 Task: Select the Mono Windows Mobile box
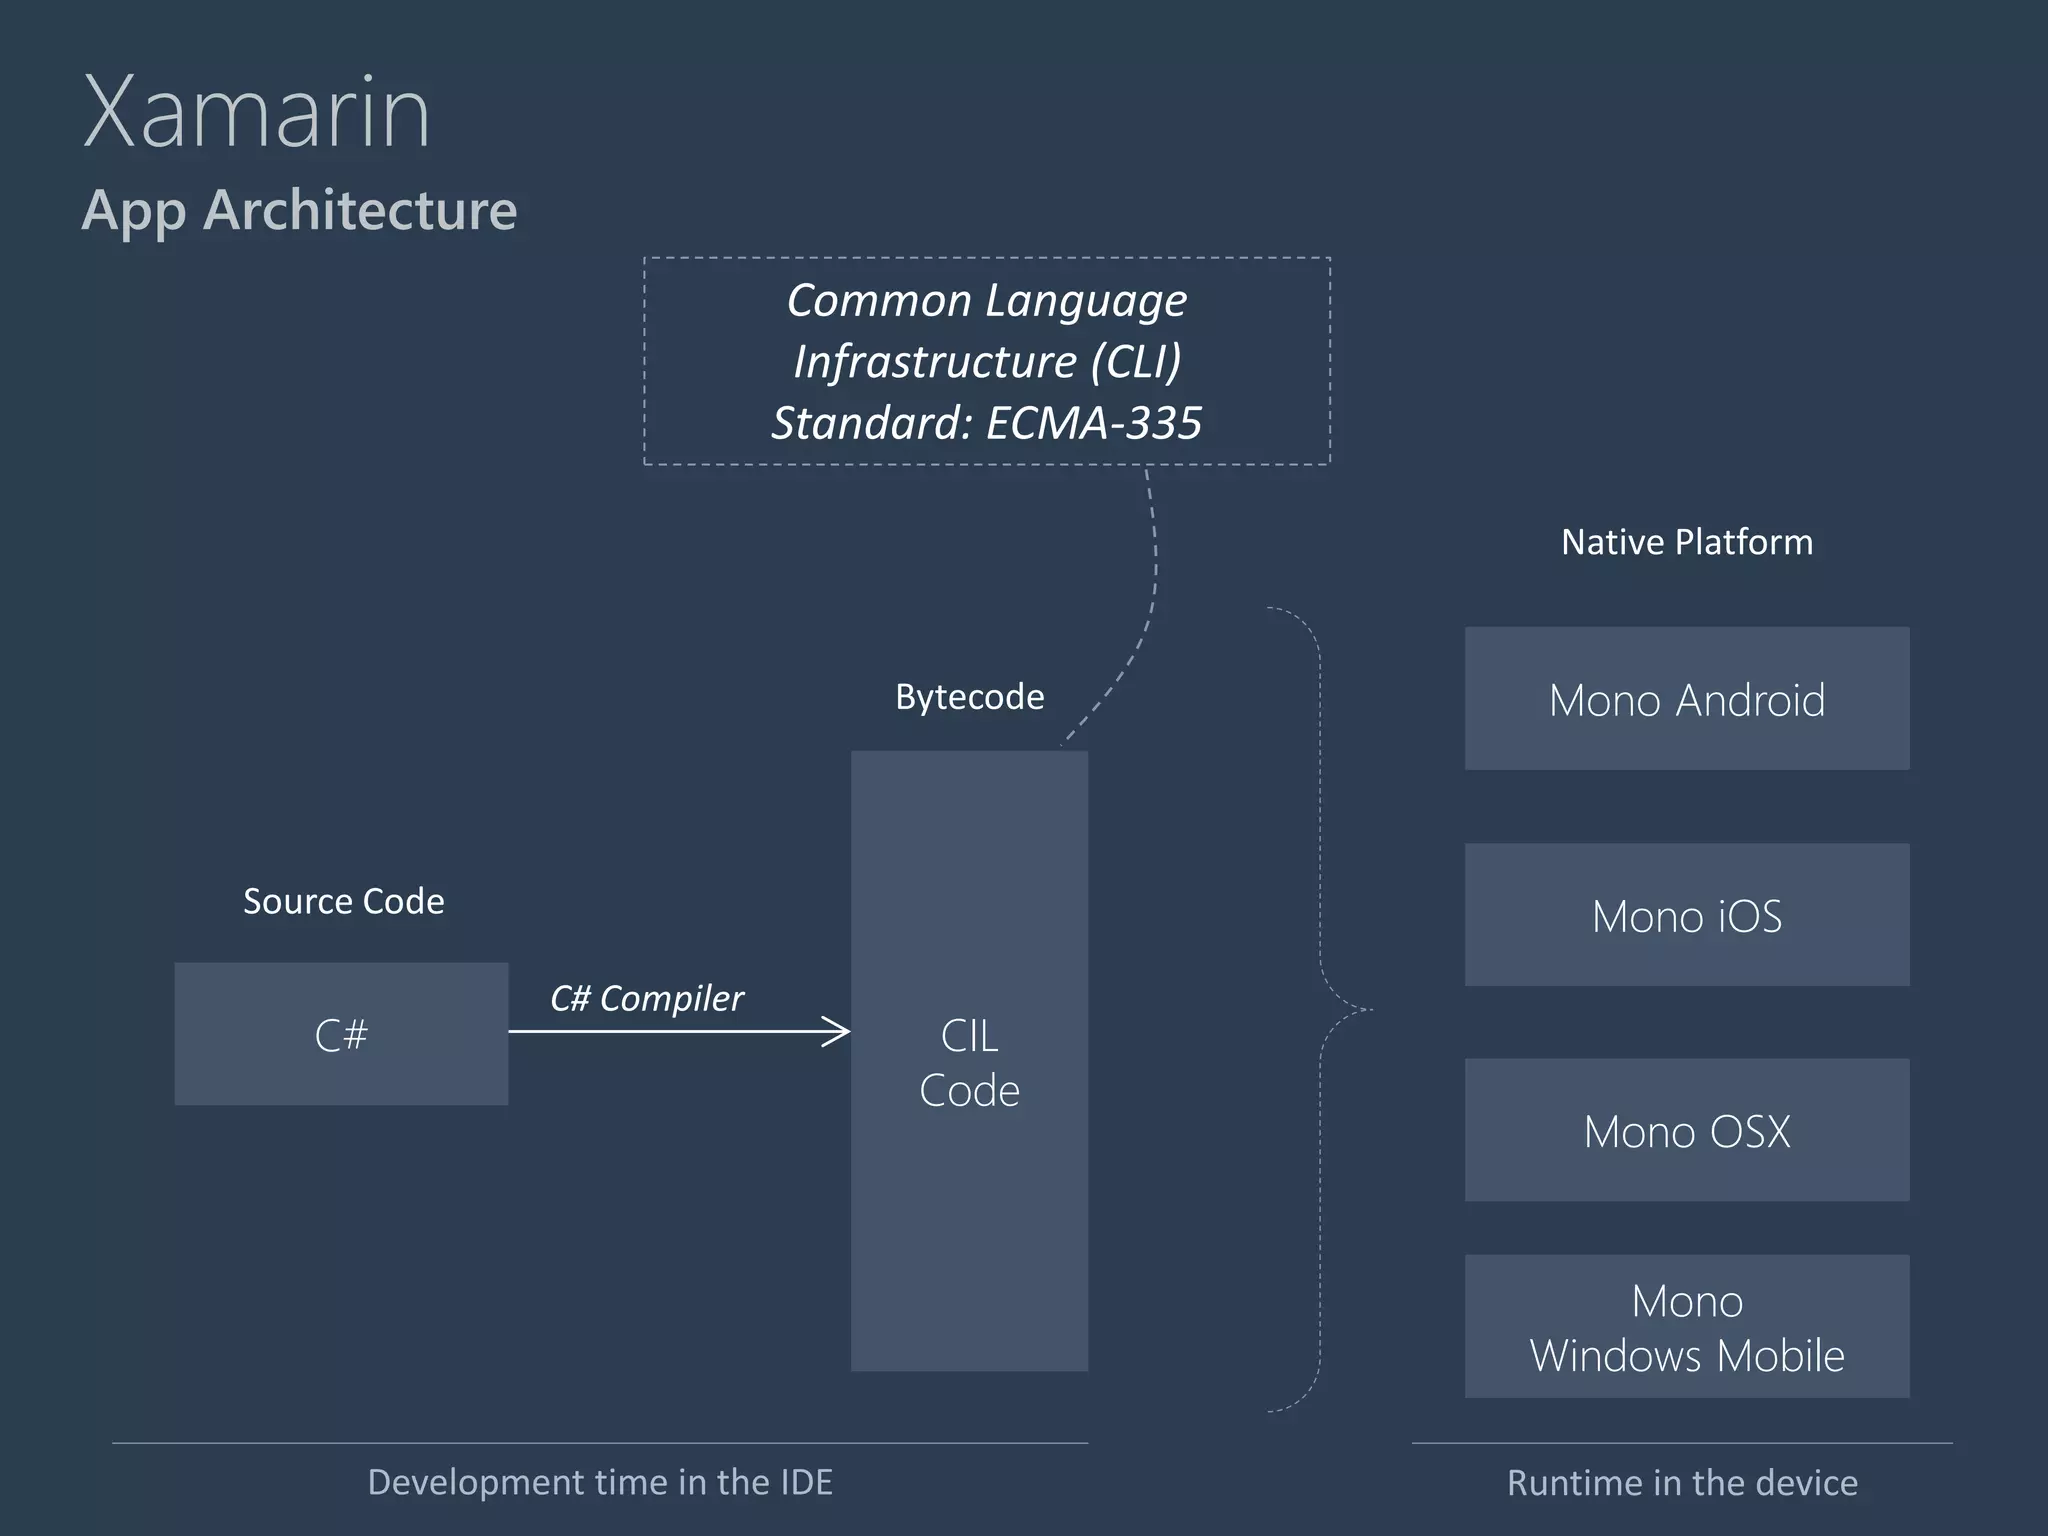click(1687, 1327)
